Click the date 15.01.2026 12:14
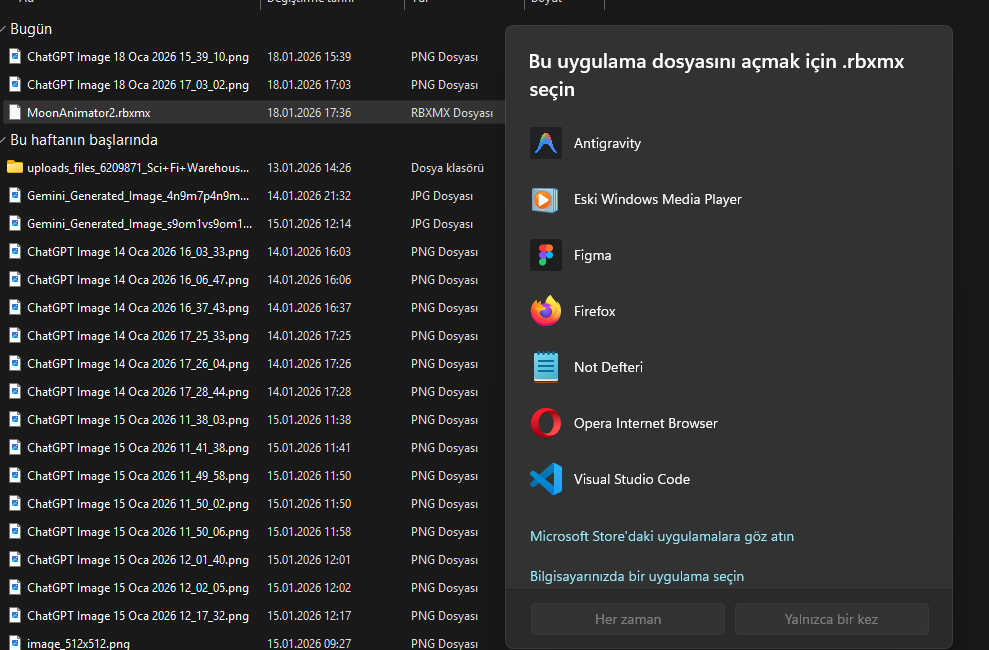The image size is (989, 650). [x=309, y=224]
